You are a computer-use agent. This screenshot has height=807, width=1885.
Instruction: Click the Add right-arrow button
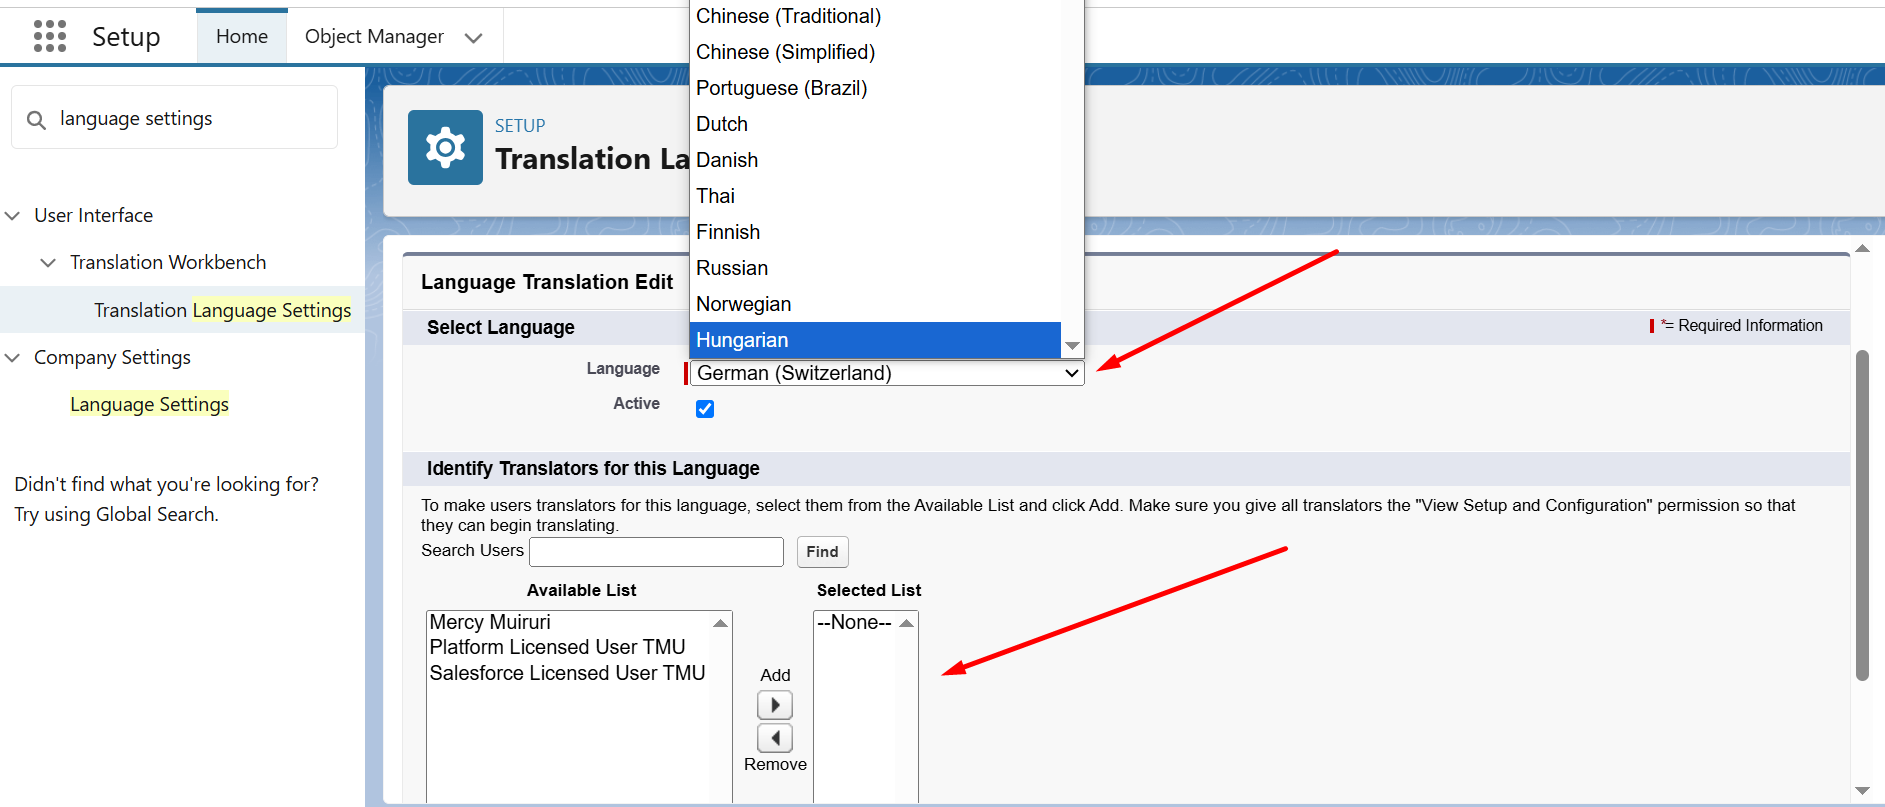coord(775,705)
